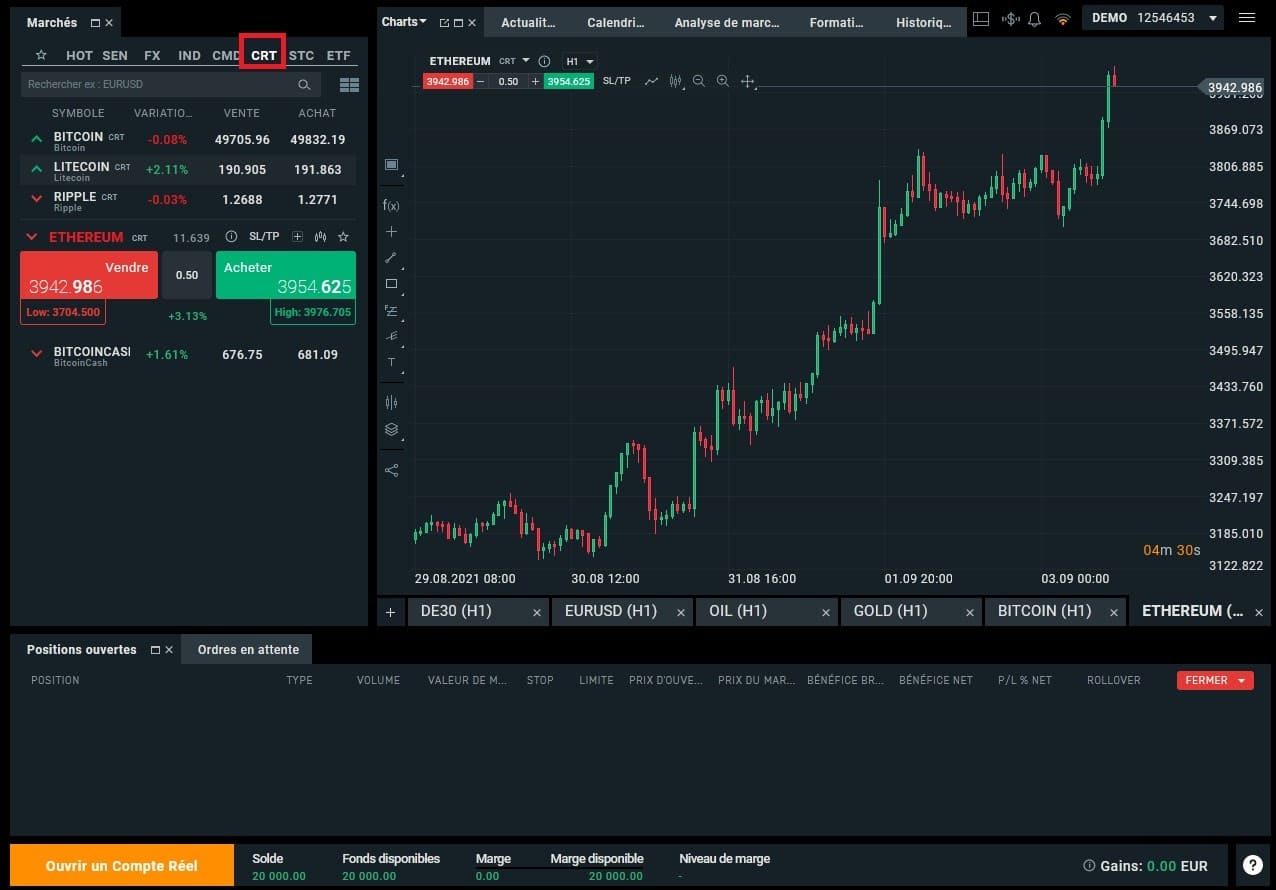Toggle SL/TP in Ethereum market row

point(264,237)
